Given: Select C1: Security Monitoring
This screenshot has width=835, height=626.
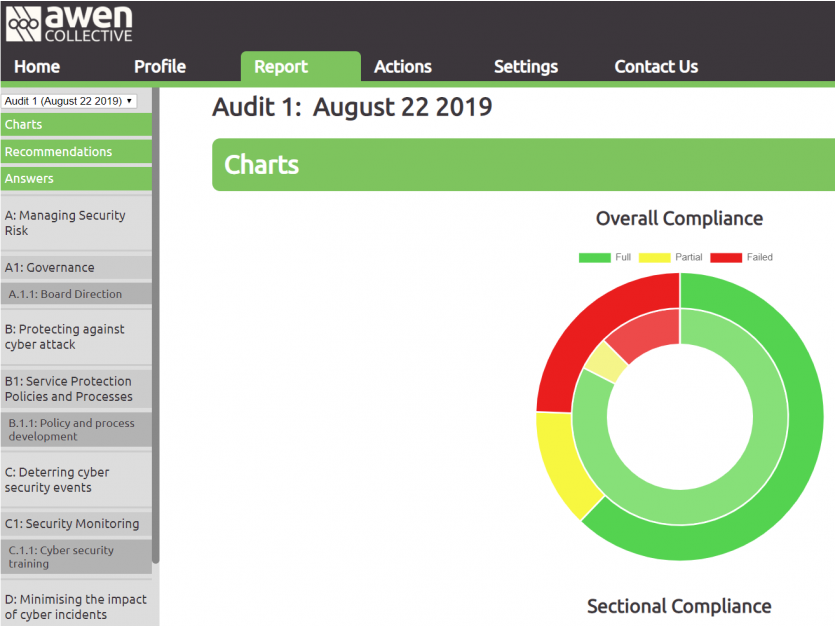Looking at the screenshot, I should (76, 523).
